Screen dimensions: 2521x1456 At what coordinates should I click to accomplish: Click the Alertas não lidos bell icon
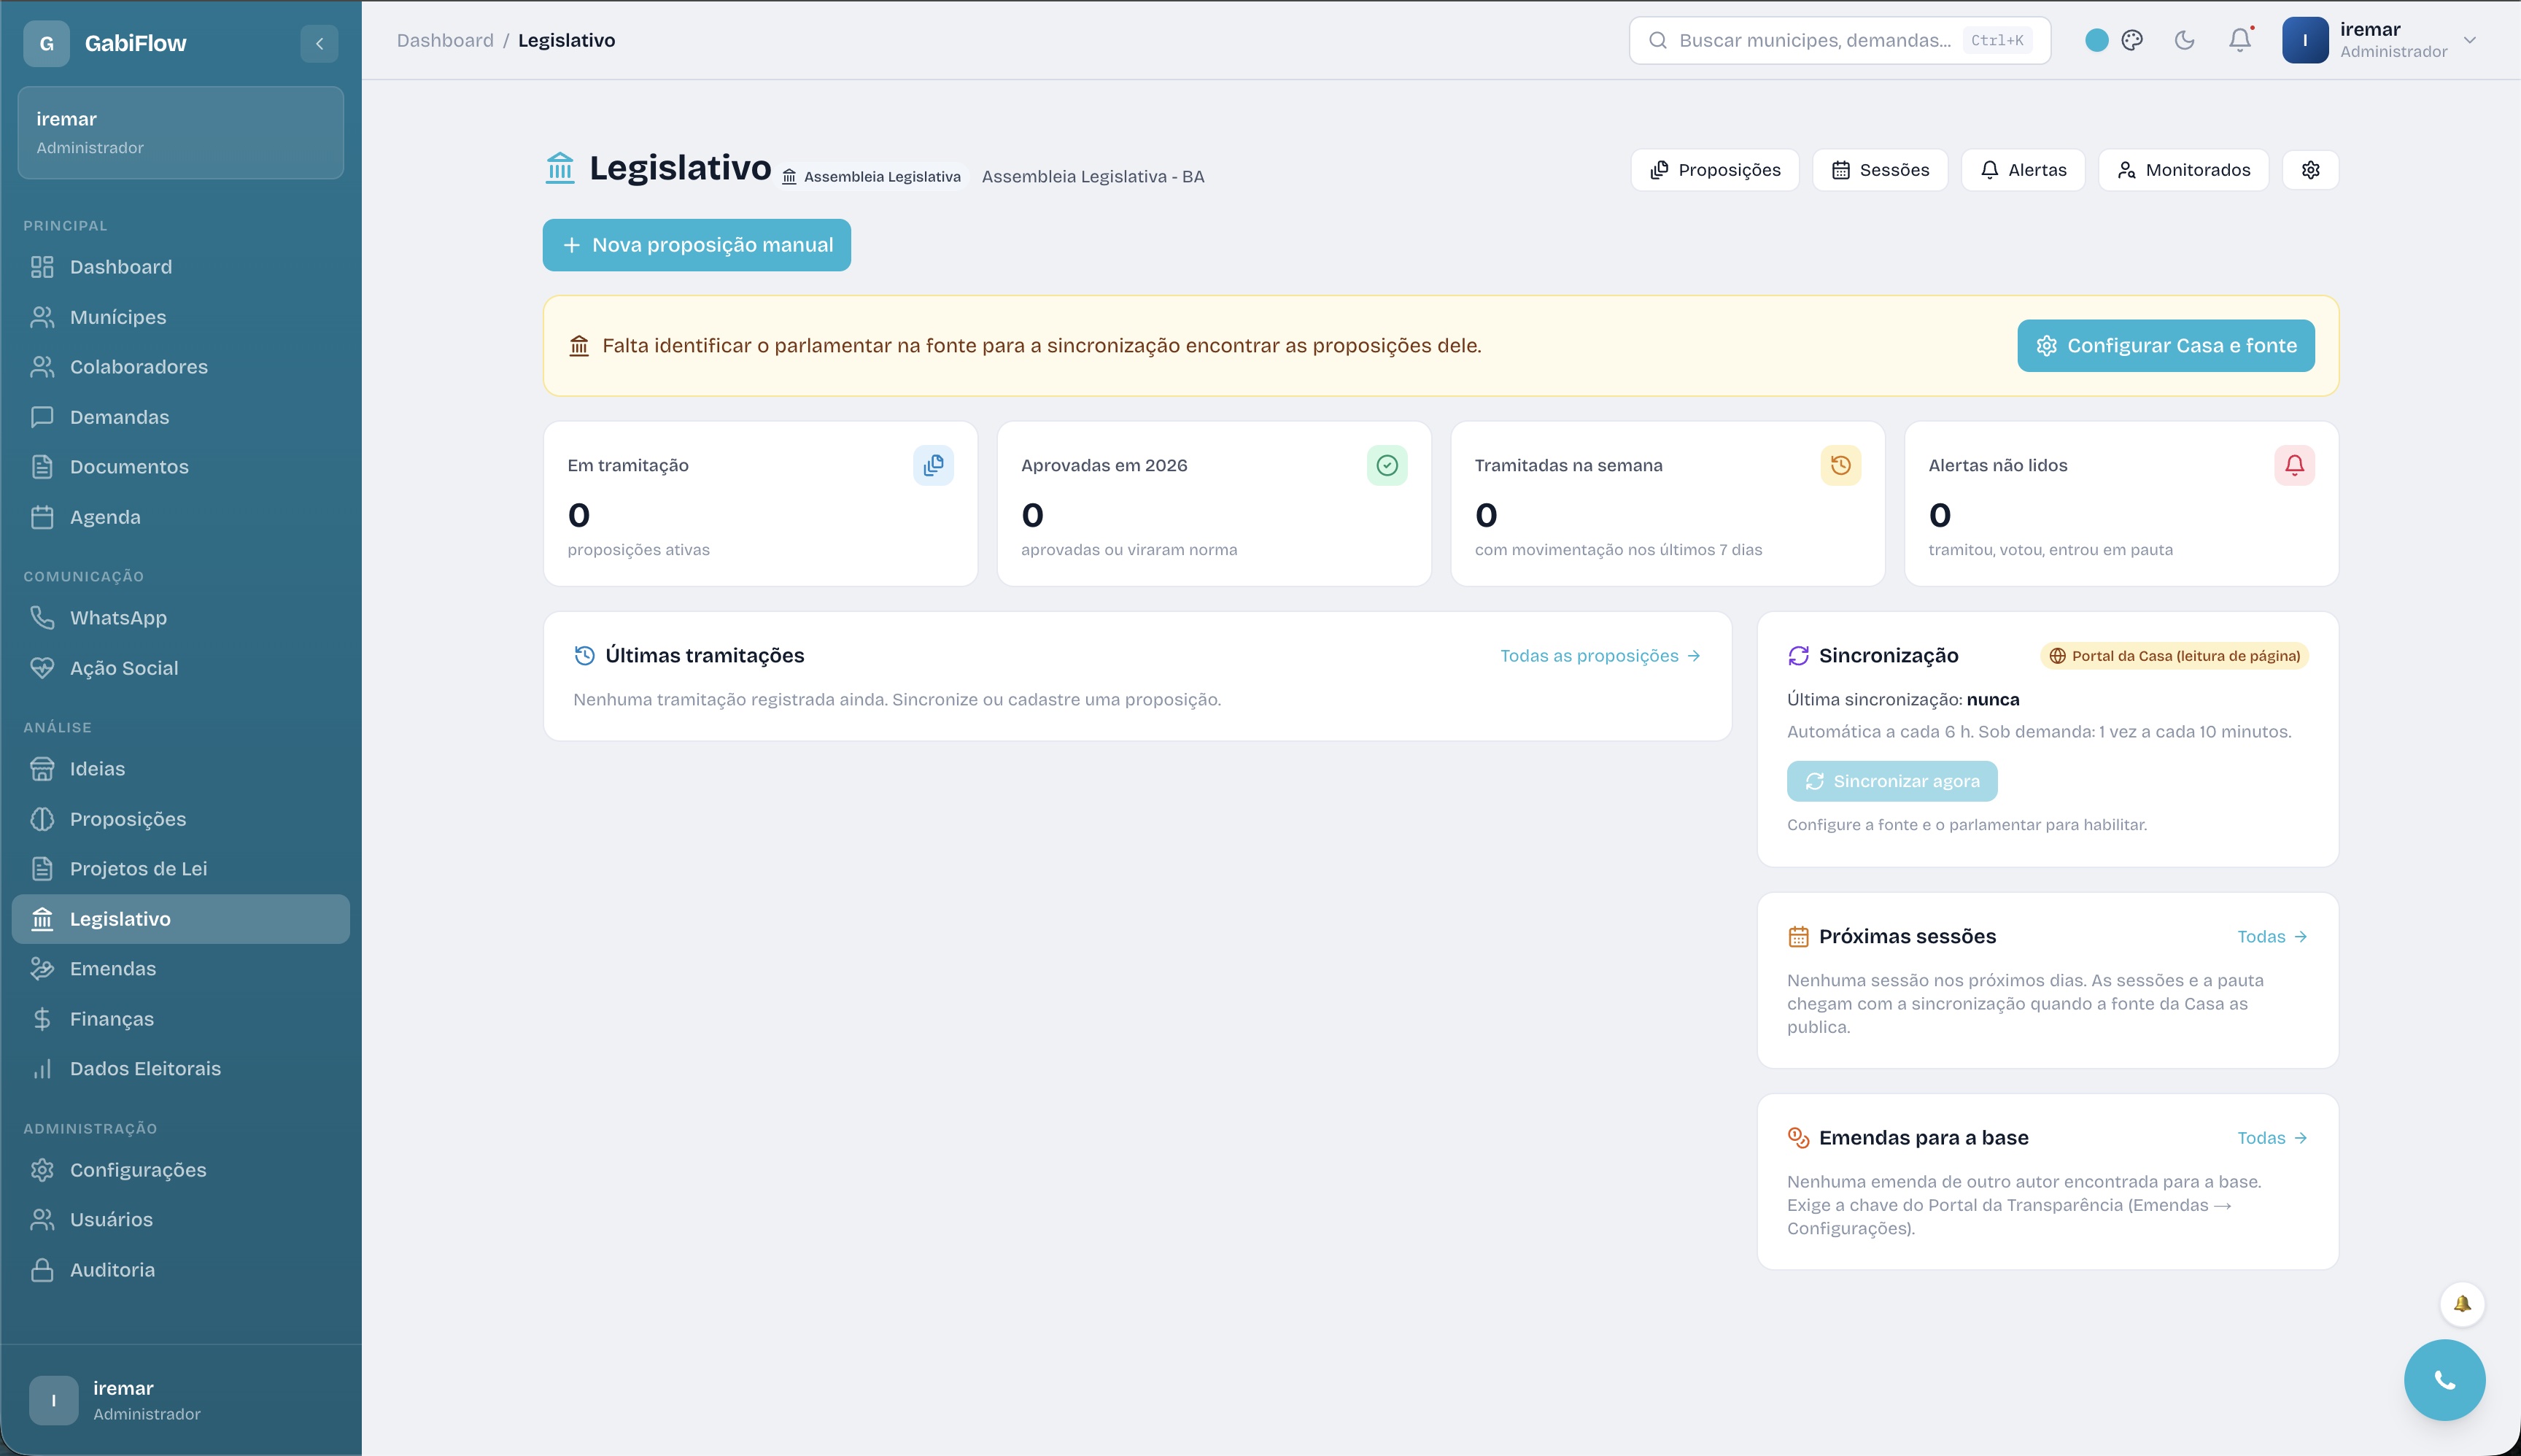coord(2295,465)
